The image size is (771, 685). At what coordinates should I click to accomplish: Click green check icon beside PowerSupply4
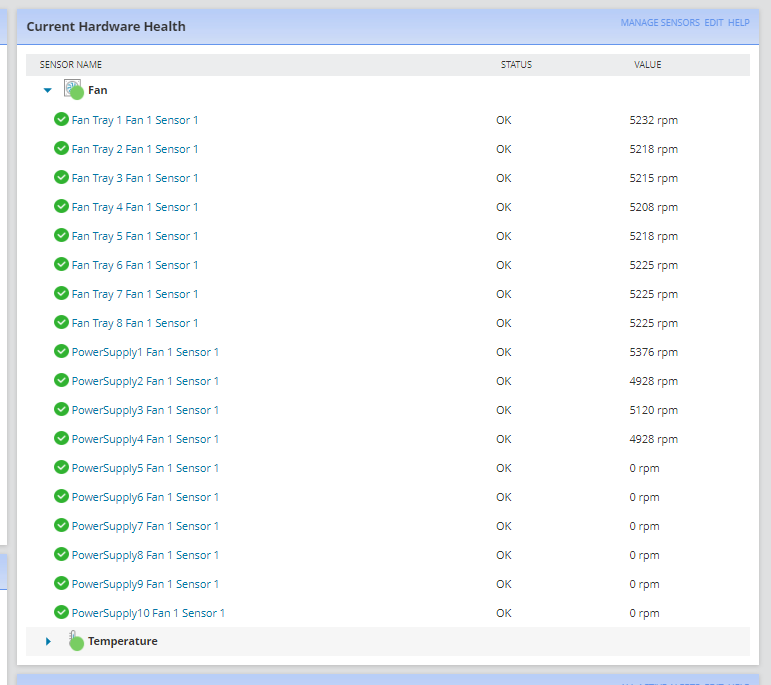coord(61,438)
